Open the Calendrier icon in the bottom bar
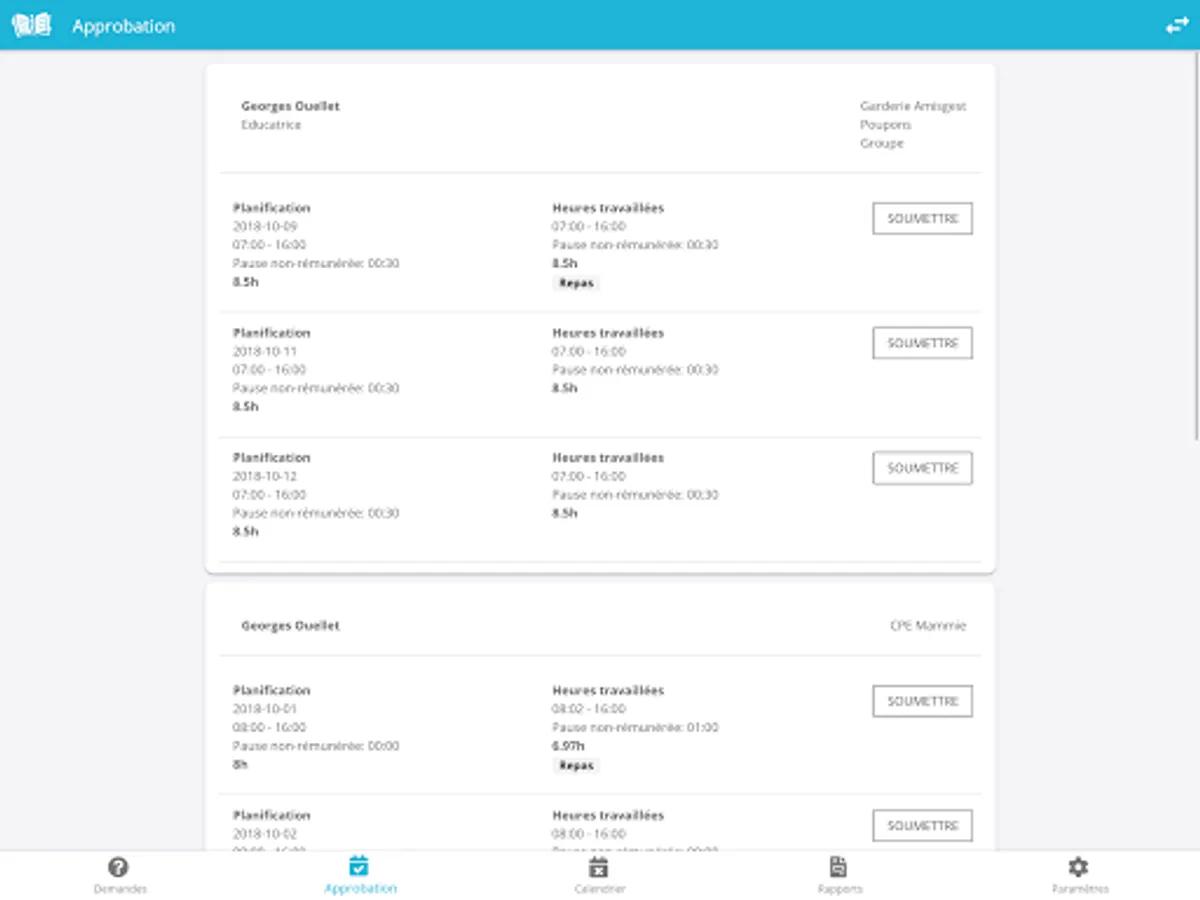This screenshot has height=900, width=1200. [599, 866]
